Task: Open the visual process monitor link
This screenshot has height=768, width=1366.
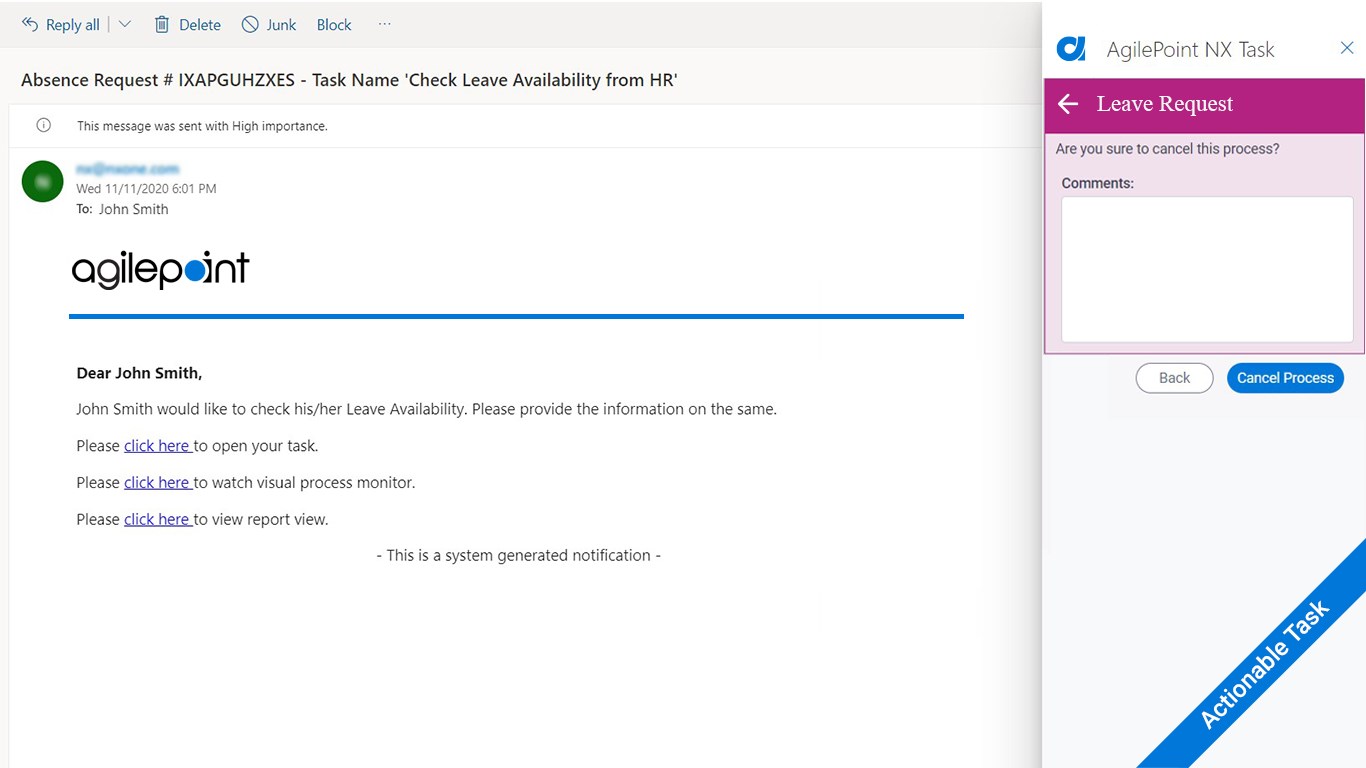Action: 157,482
